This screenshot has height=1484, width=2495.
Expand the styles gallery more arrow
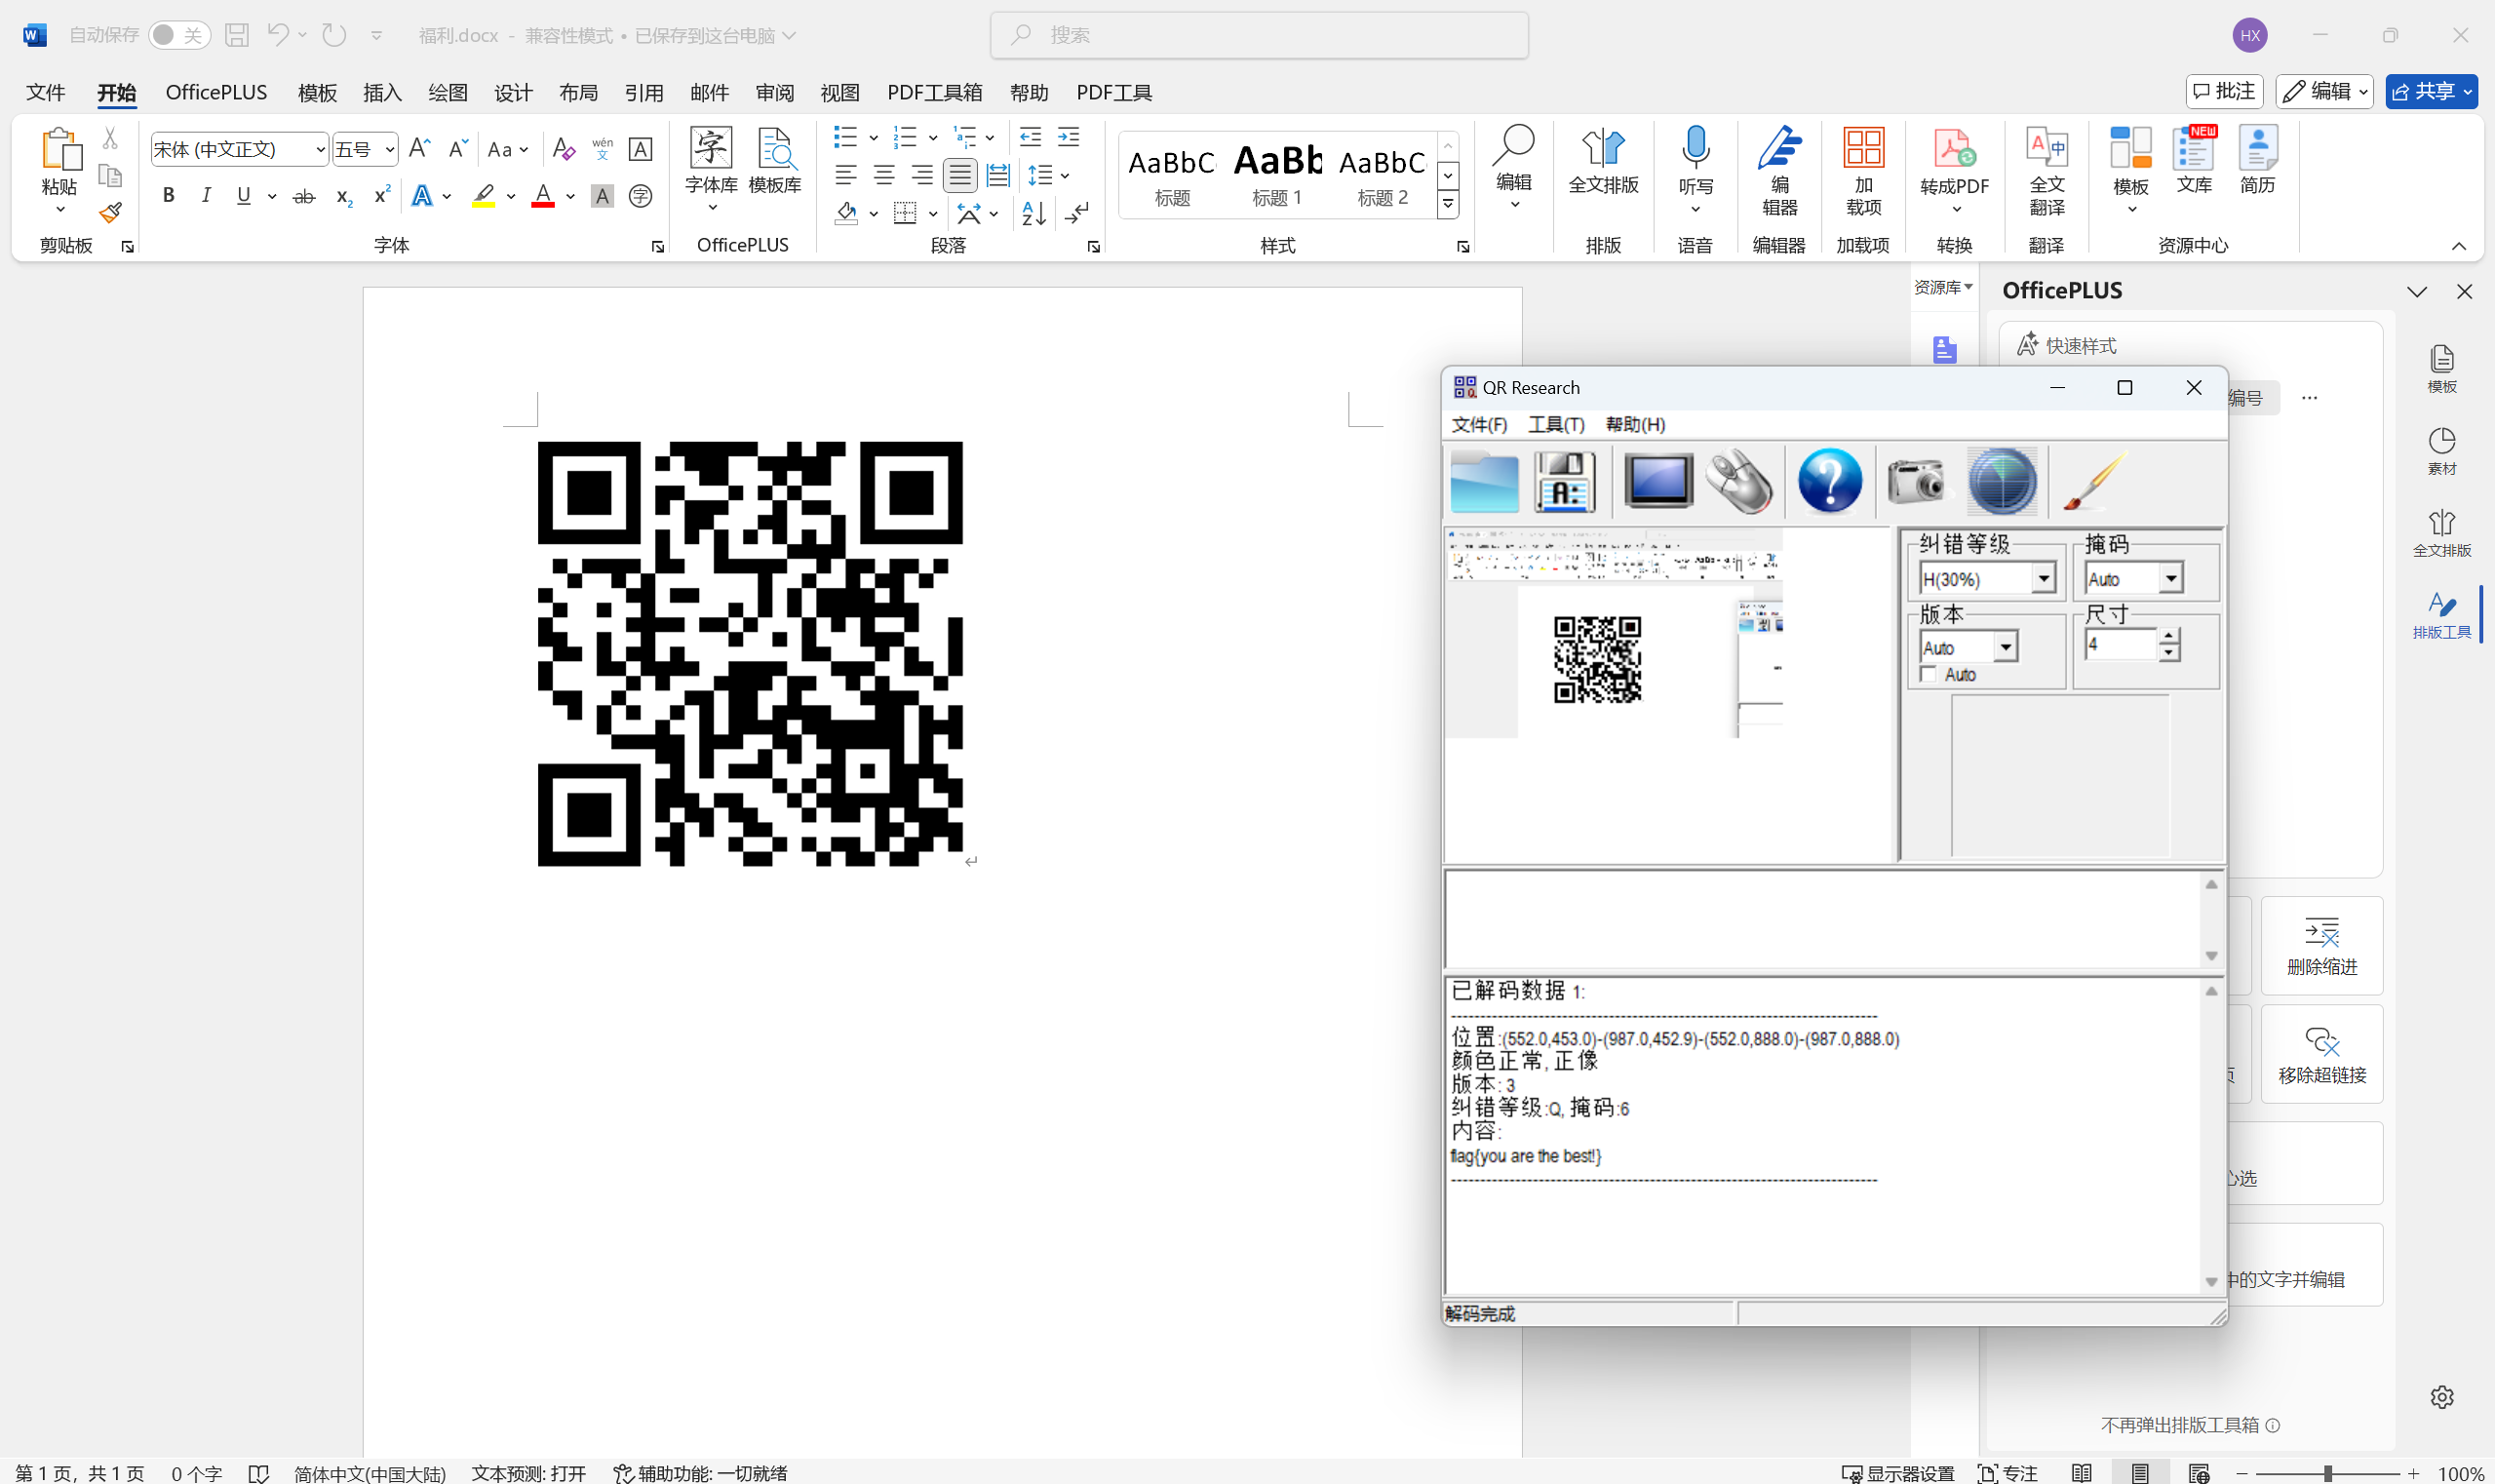tap(1448, 205)
